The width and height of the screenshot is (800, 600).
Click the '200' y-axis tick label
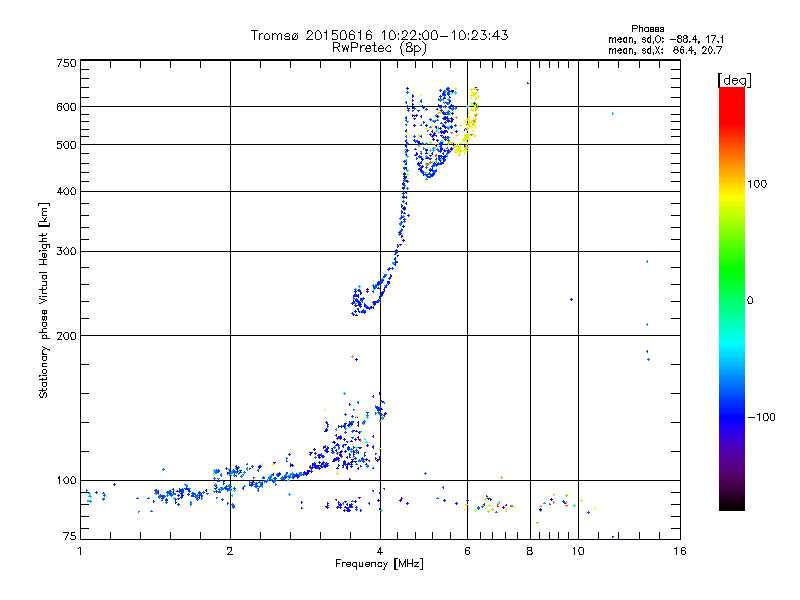(66, 336)
